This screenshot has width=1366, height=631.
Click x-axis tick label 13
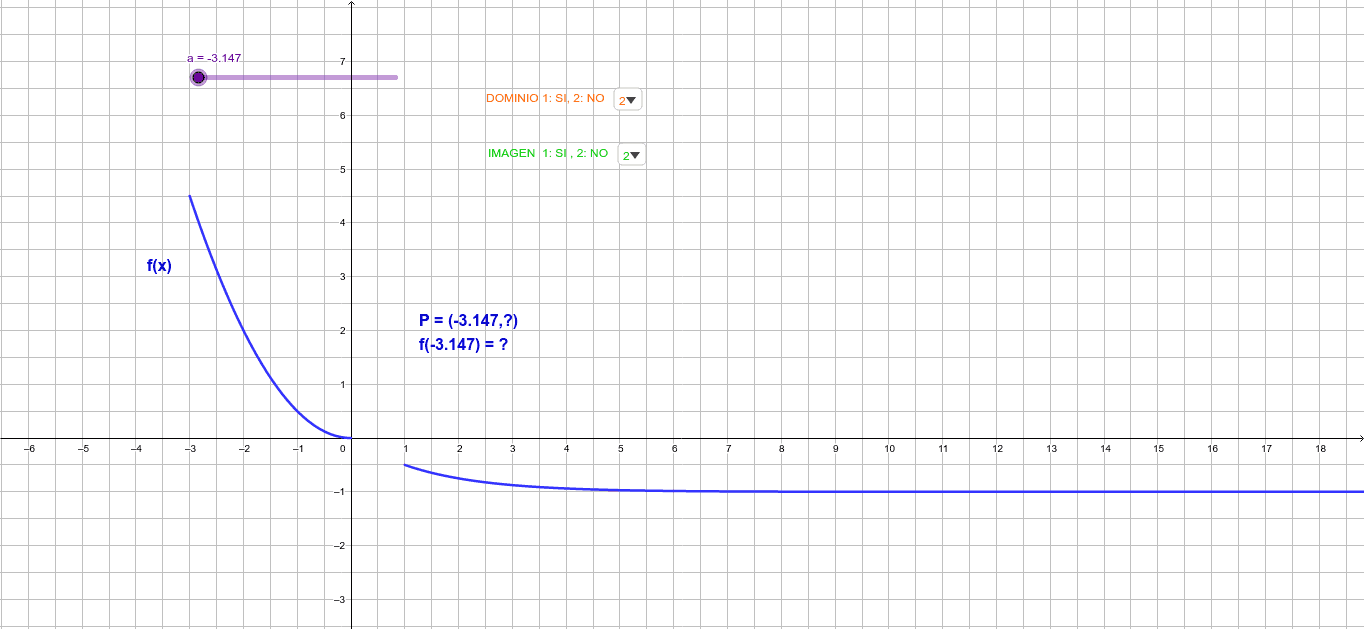click(x=1051, y=449)
